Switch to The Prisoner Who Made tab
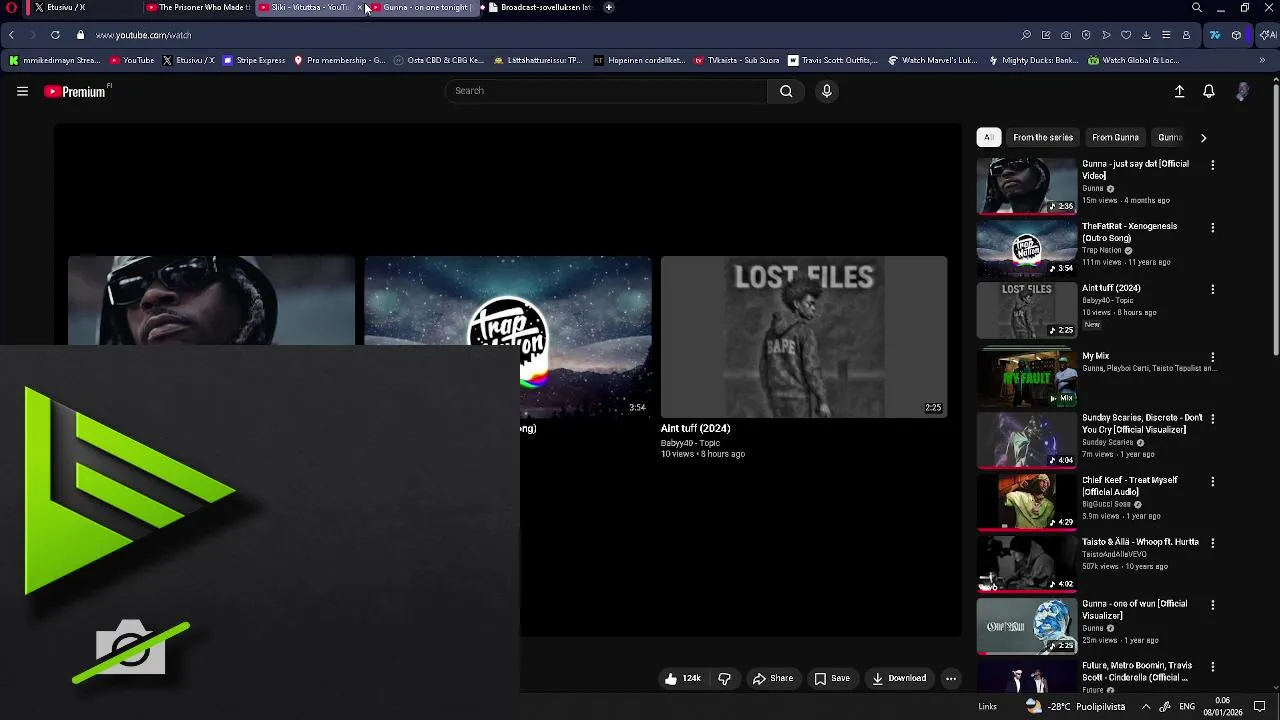1280x720 pixels. [x=198, y=7]
